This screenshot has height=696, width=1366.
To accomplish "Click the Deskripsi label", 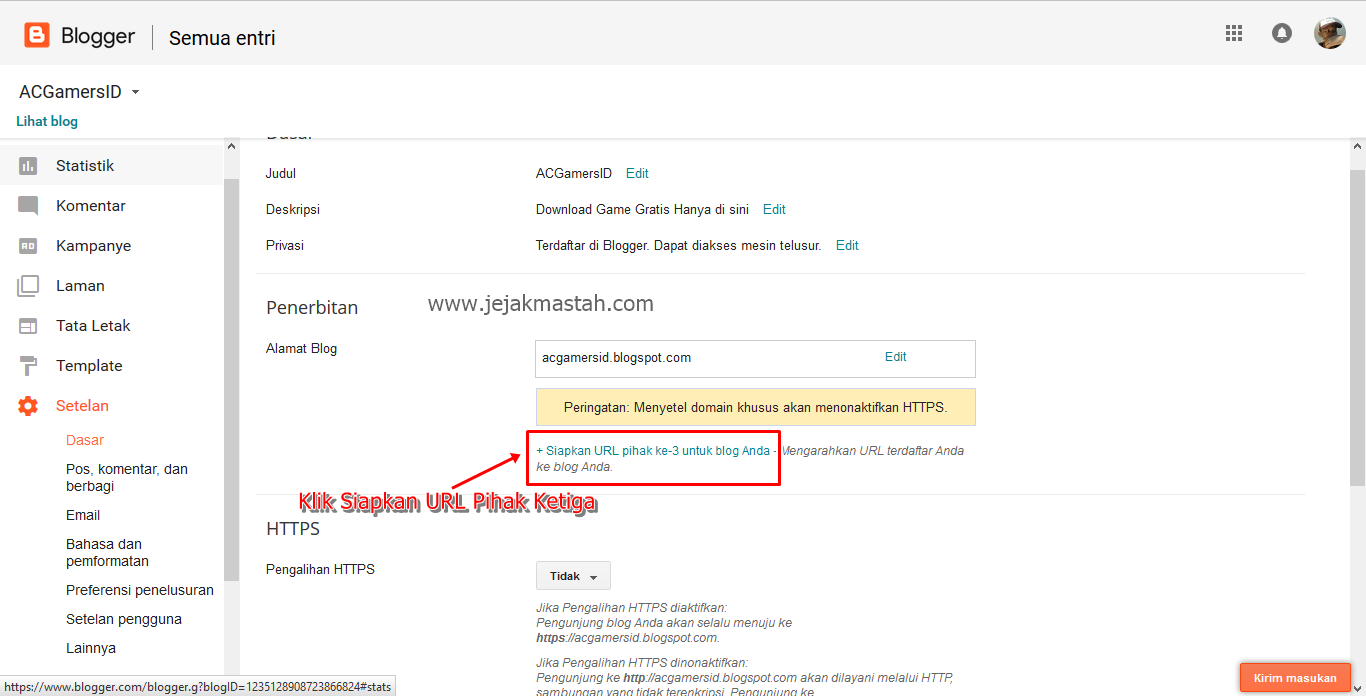I will pyautogui.click(x=293, y=209).
